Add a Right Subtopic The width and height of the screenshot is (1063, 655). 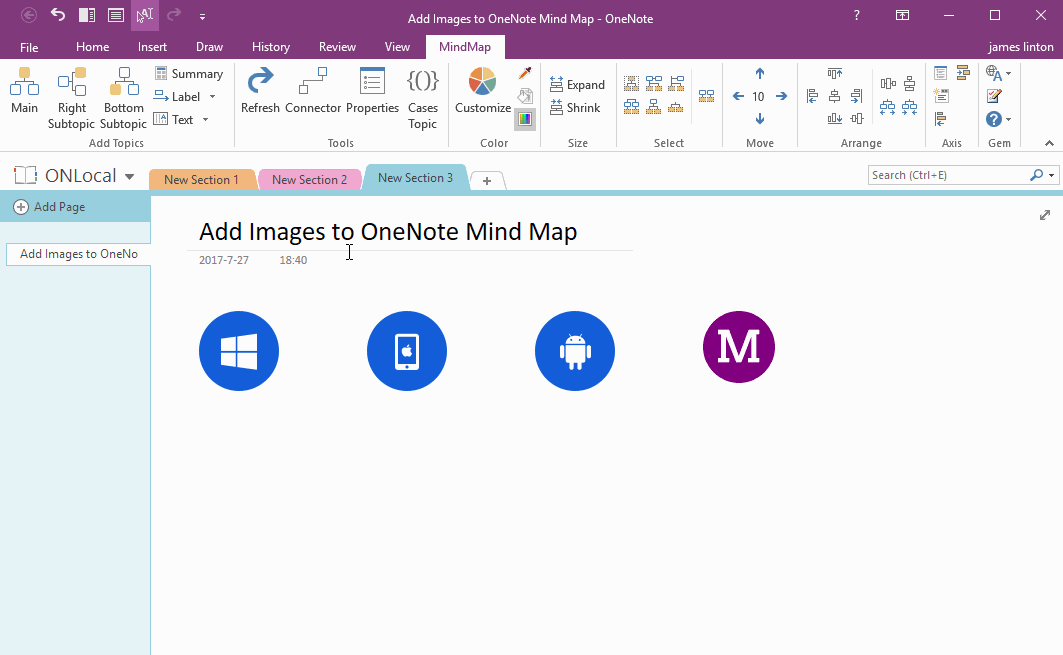pyautogui.click(x=71, y=95)
